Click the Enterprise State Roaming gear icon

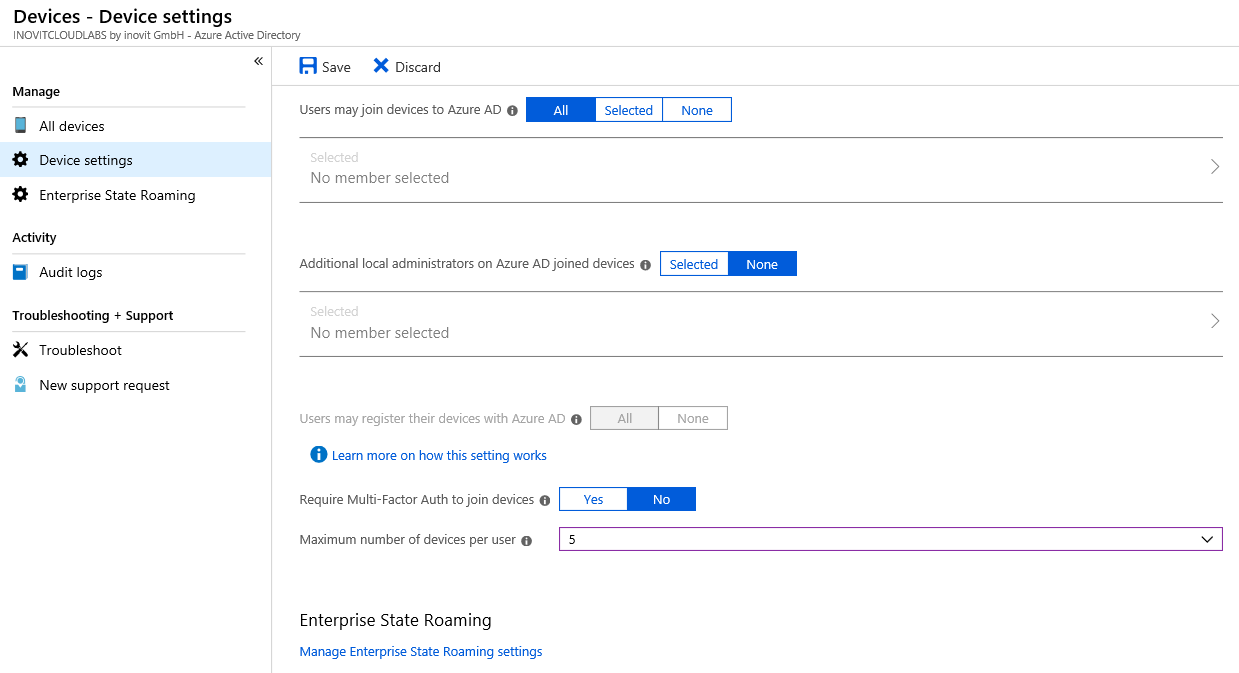(x=20, y=195)
